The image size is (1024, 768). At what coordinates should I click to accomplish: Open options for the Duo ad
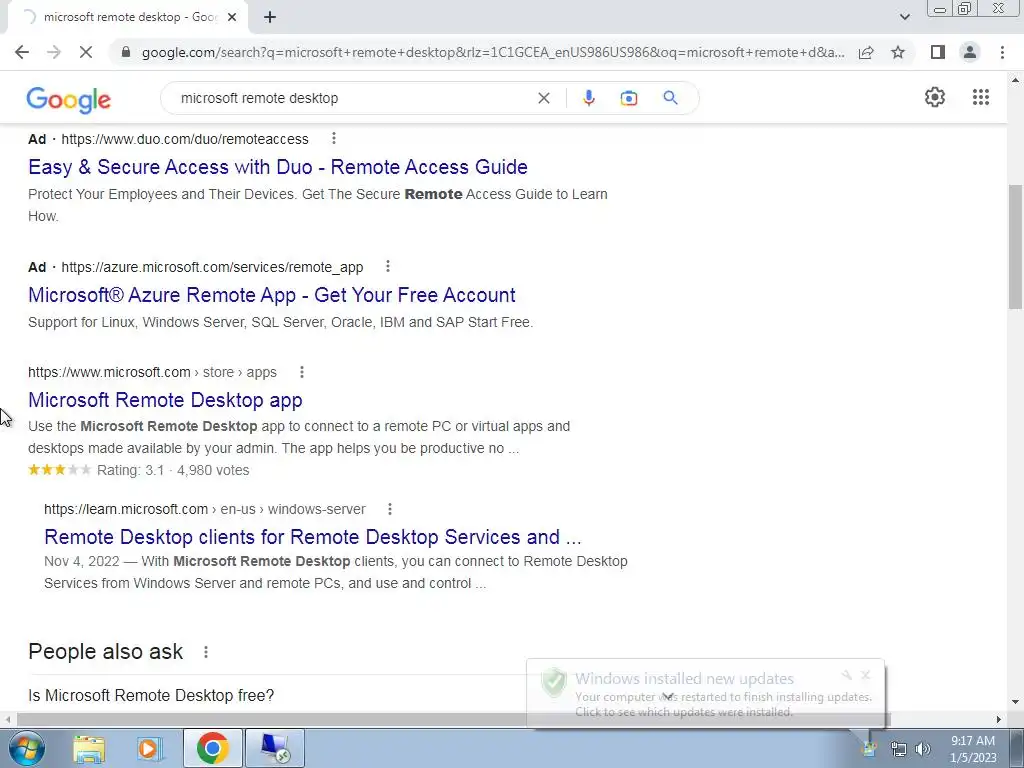tap(334, 138)
